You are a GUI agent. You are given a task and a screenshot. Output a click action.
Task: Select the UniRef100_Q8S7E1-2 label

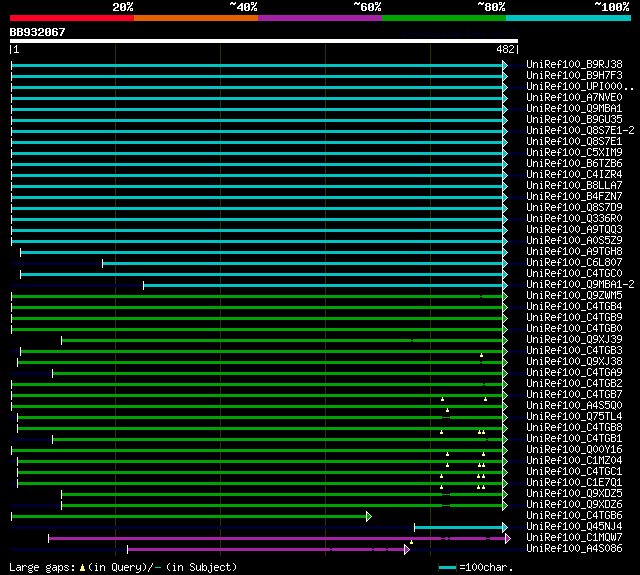click(580, 131)
